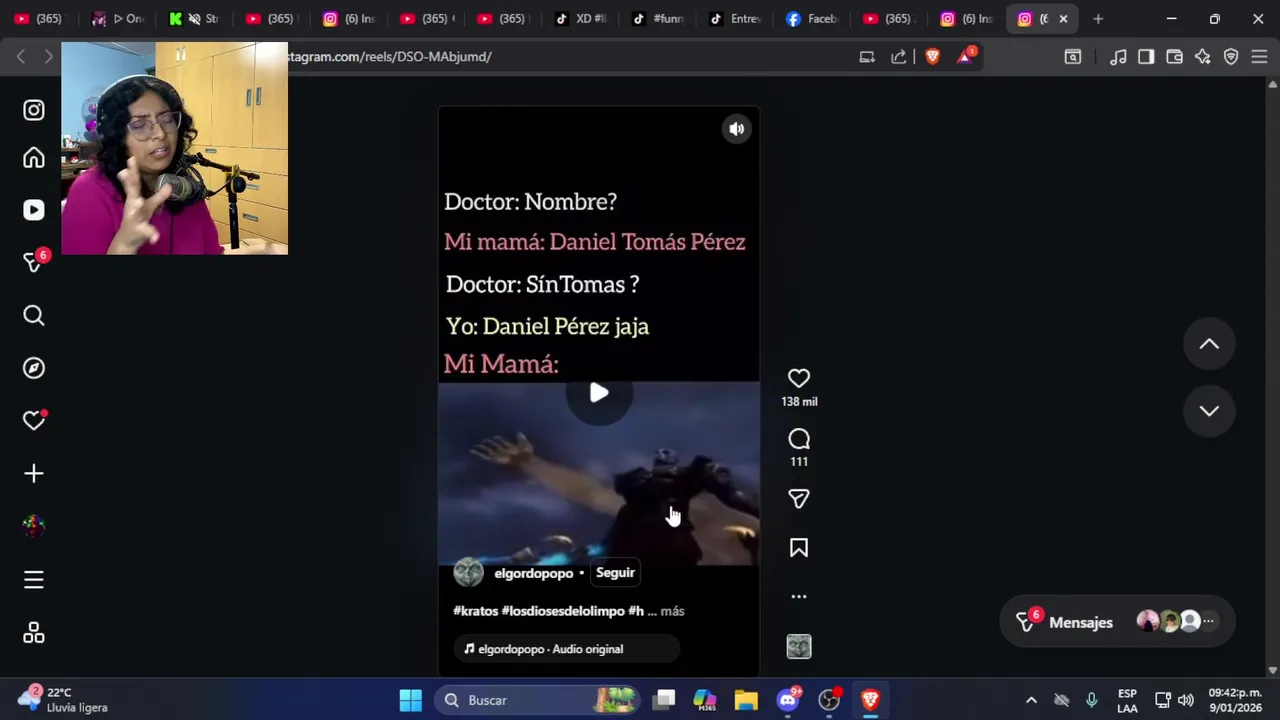Image resolution: width=1280 pixels, height=720 pixels.
Task: Save the reel with bookmark icon
Action: click(798, 548)
